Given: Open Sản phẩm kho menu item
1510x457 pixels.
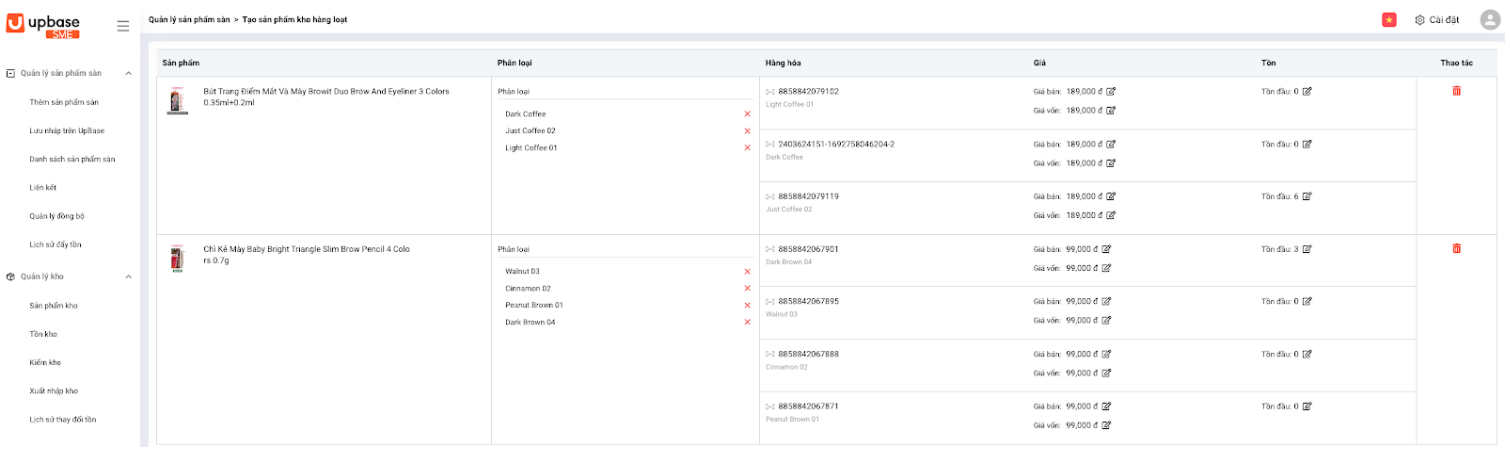Looking at the screenshot, I should [54, 305].
